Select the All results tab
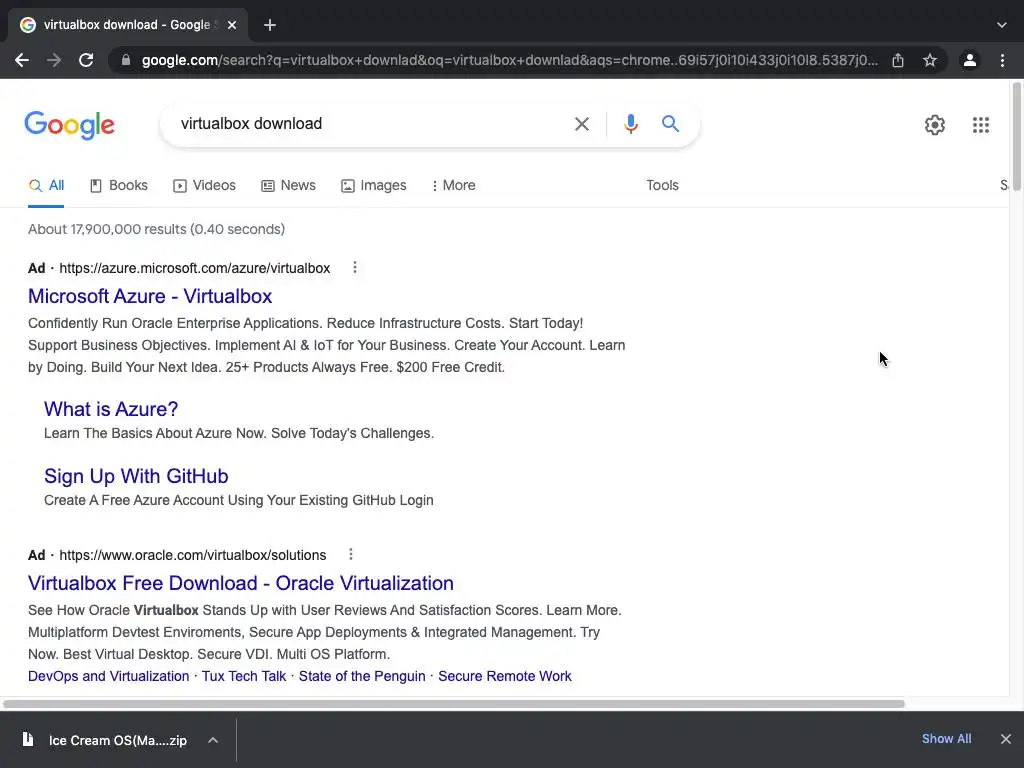The height and width of the screenshot is (768, 1024). click(x=46, y=185)
